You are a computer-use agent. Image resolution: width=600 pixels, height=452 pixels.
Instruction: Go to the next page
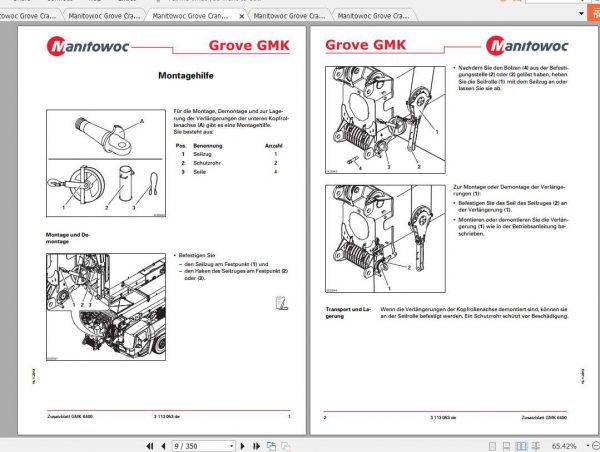point(243,446)
